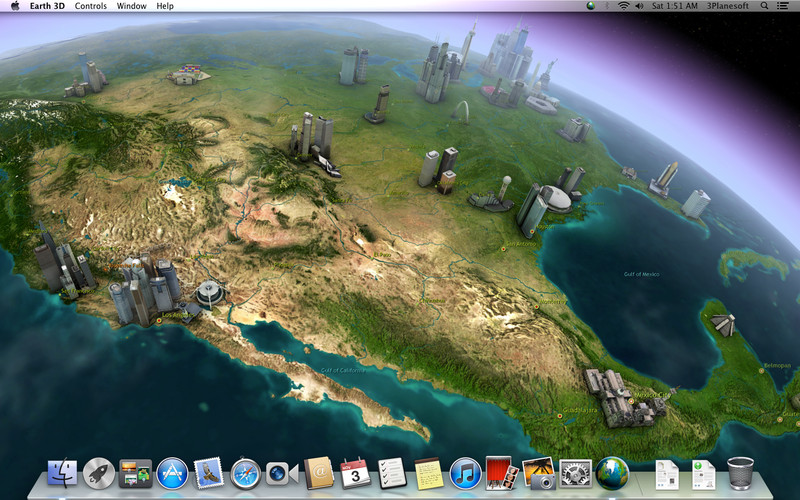Open the Apple menu
The height and width of the screenshot is (500, 800).
tap(15, 6)
